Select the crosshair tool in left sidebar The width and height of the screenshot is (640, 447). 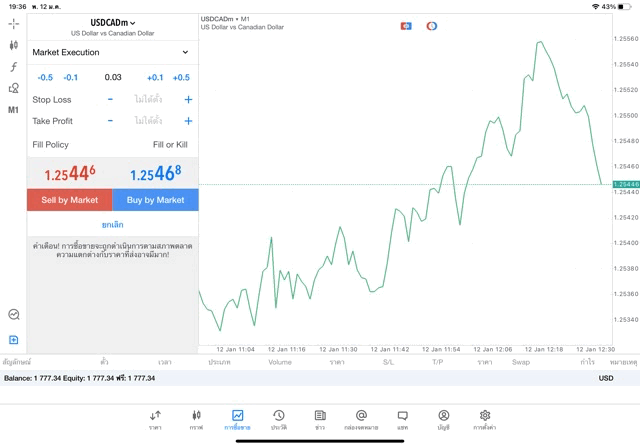tap(14, 23)
